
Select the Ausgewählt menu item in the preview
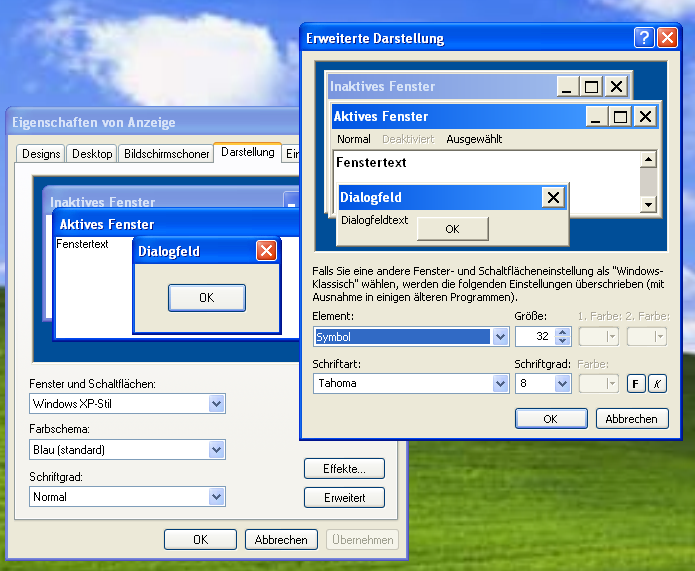click(474, 139)
